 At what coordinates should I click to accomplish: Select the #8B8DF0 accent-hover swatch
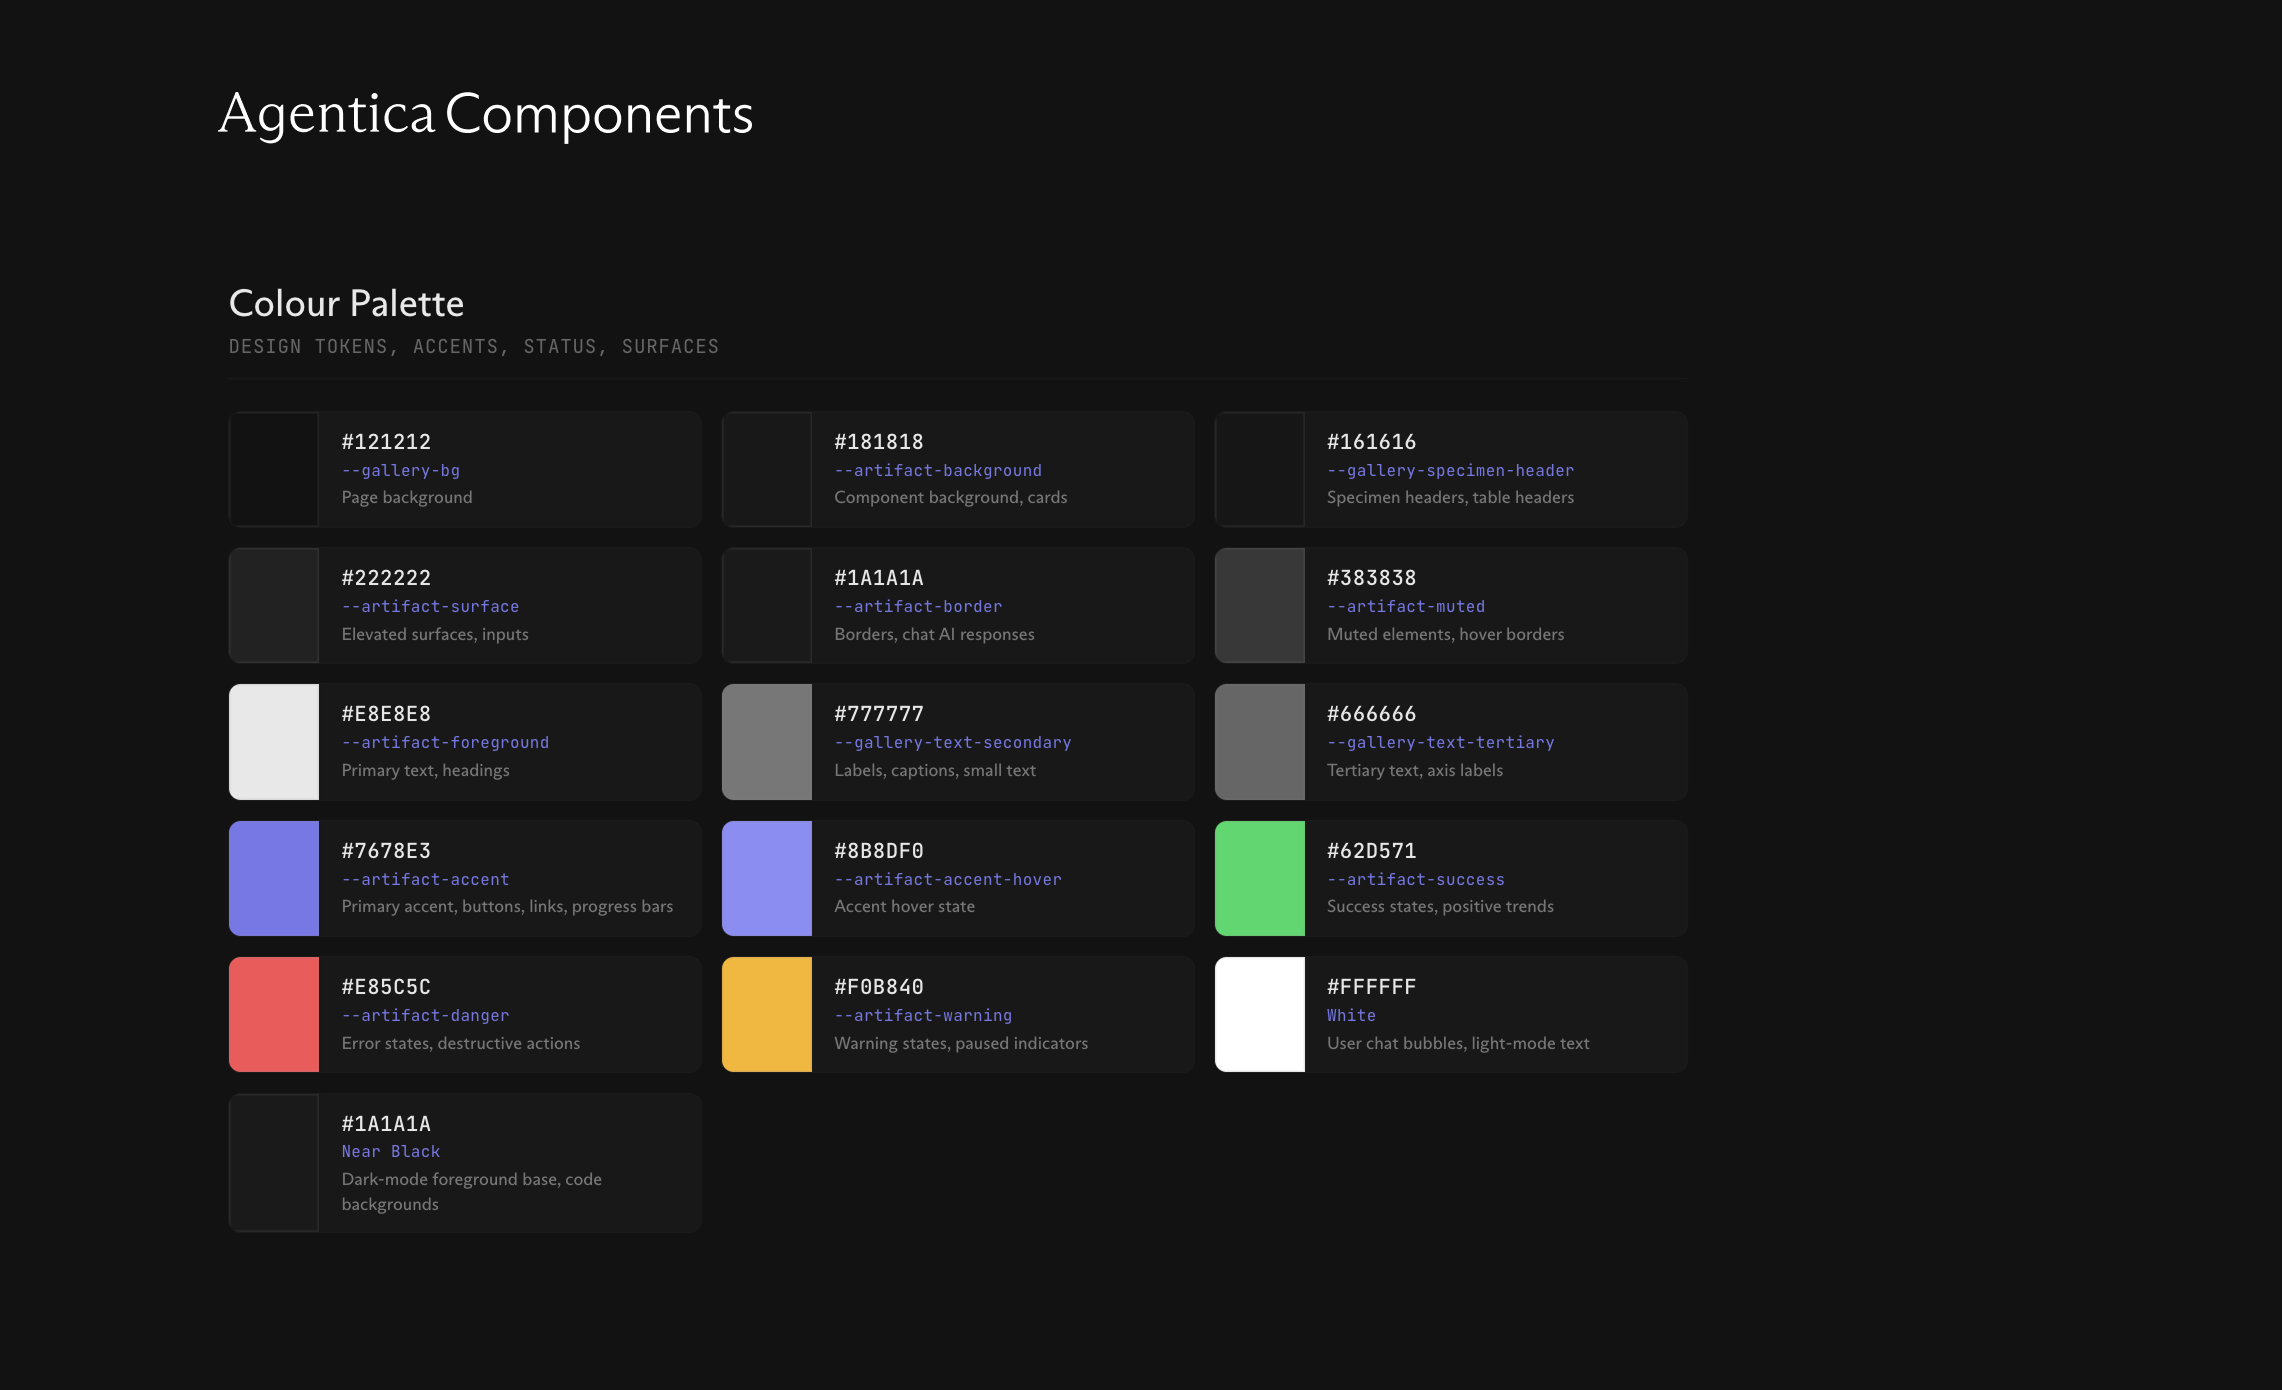click(766, 878)
